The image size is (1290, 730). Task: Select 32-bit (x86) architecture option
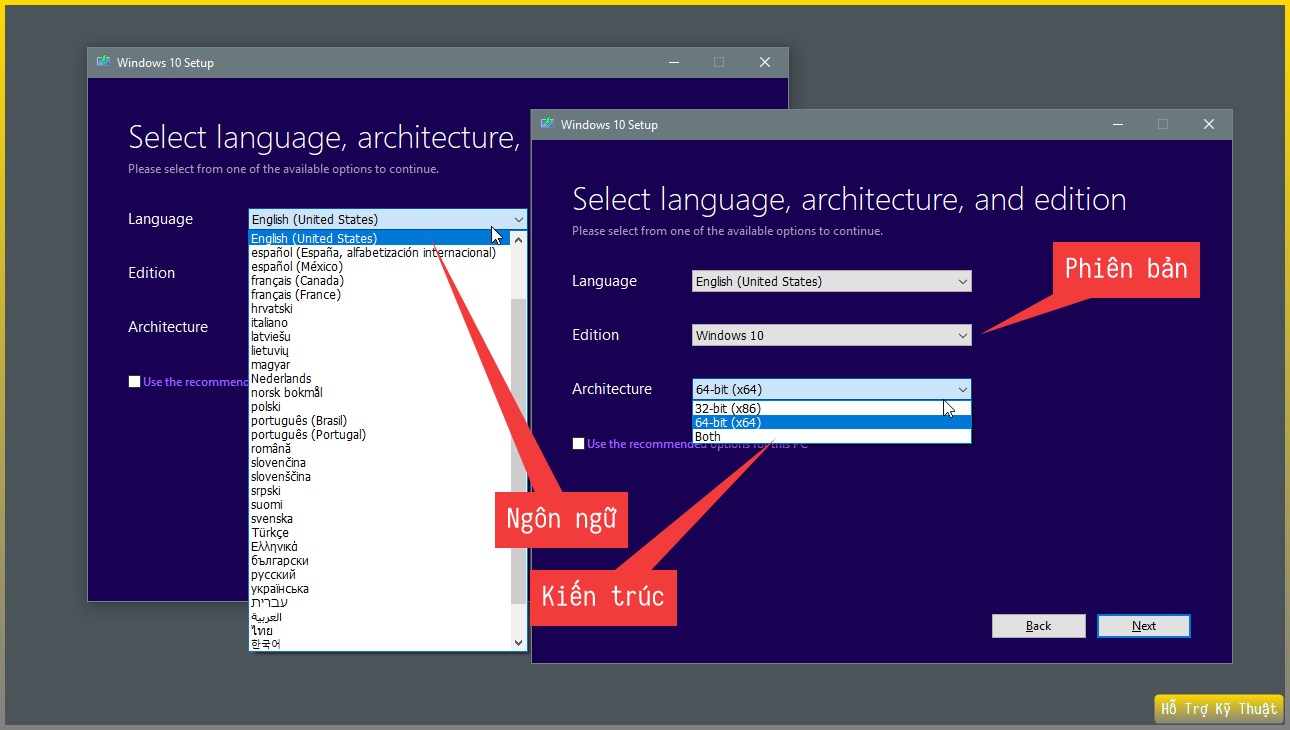pos(831,408)
